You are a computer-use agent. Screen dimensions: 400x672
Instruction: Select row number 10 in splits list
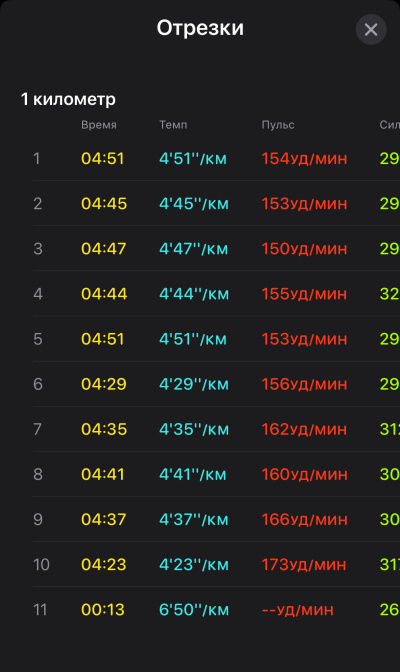pyautogui.click(x=42, y=564)
